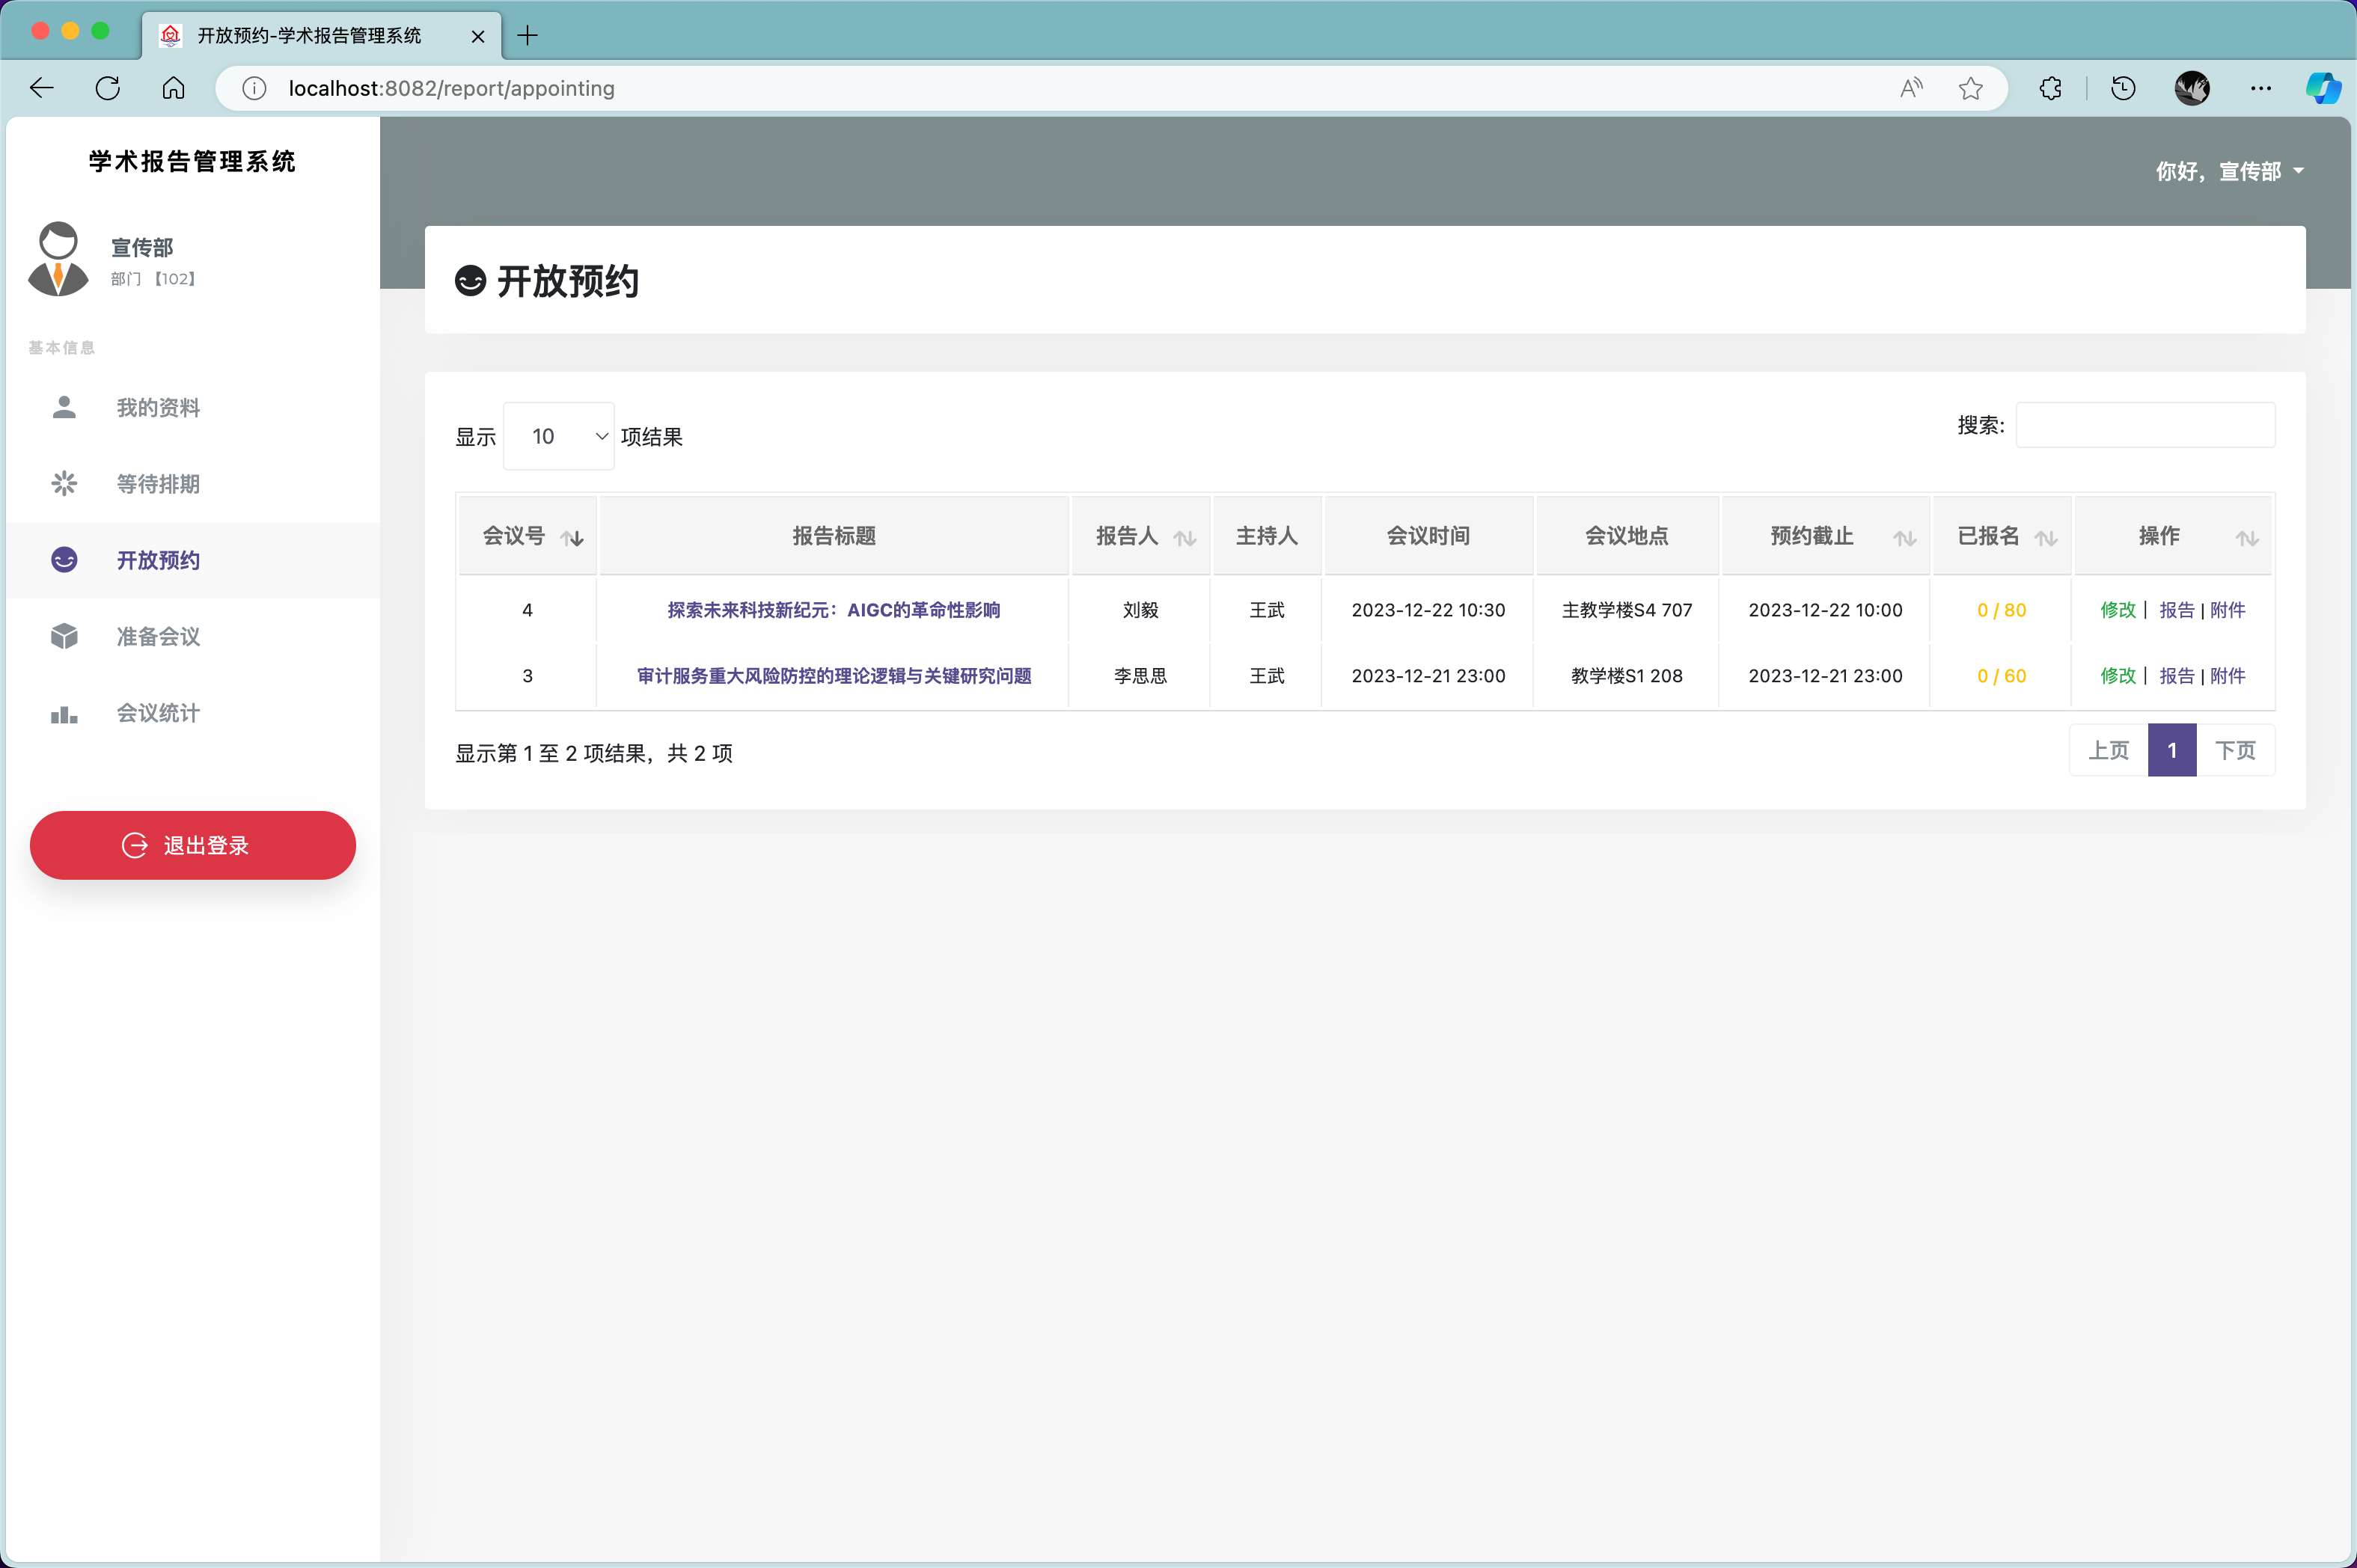The width and height of the screenshot is (2357, 1568).
Task: Open the Copilot sidebar icon
Action: 2322,89
